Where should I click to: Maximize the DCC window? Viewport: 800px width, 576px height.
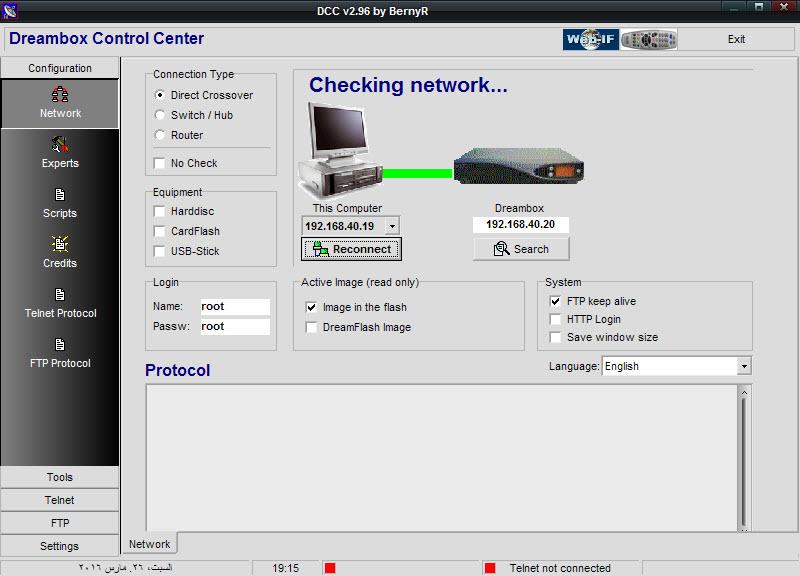pyautogui.click(x=759, y=7)
